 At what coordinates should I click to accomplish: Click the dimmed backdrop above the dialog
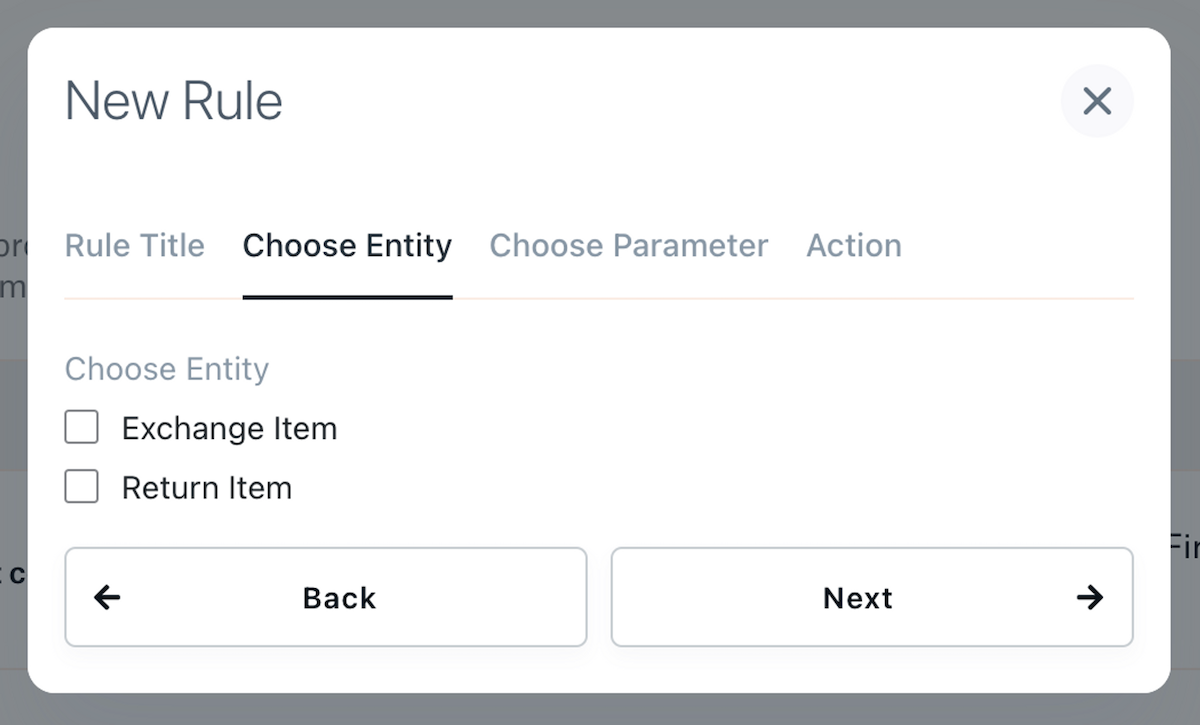coord(600,13)
